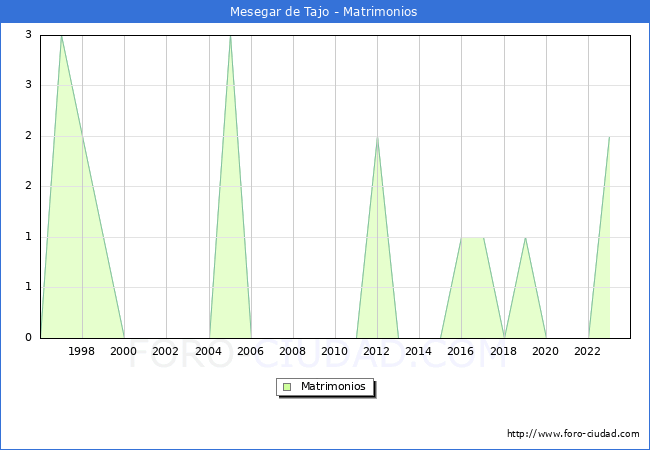Click the x-axis label 2020
This screenshot has height=450, width=650.
tap(546, 351)
